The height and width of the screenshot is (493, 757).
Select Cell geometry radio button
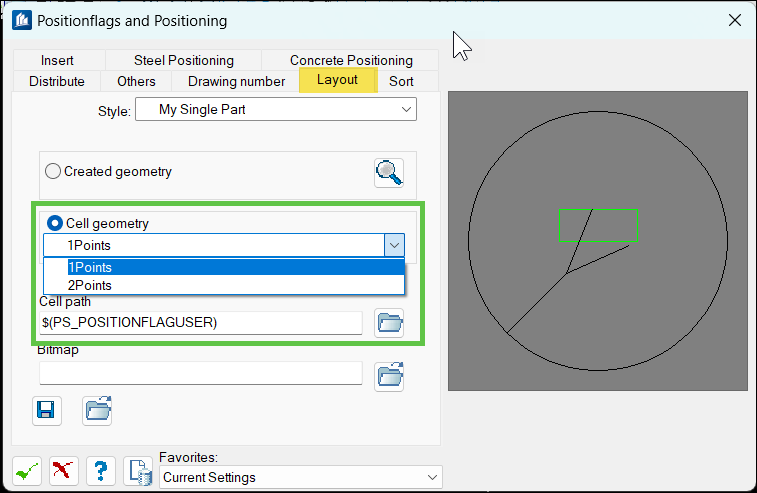[55, 223]
